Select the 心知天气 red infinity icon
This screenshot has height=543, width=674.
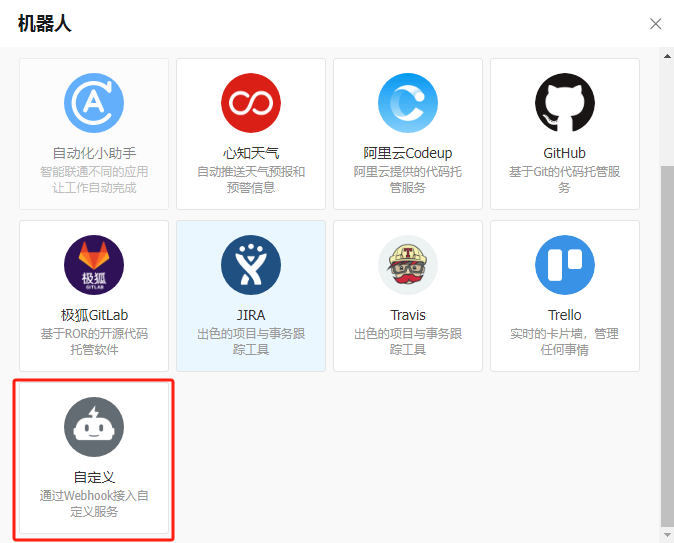tap(251, 103)
